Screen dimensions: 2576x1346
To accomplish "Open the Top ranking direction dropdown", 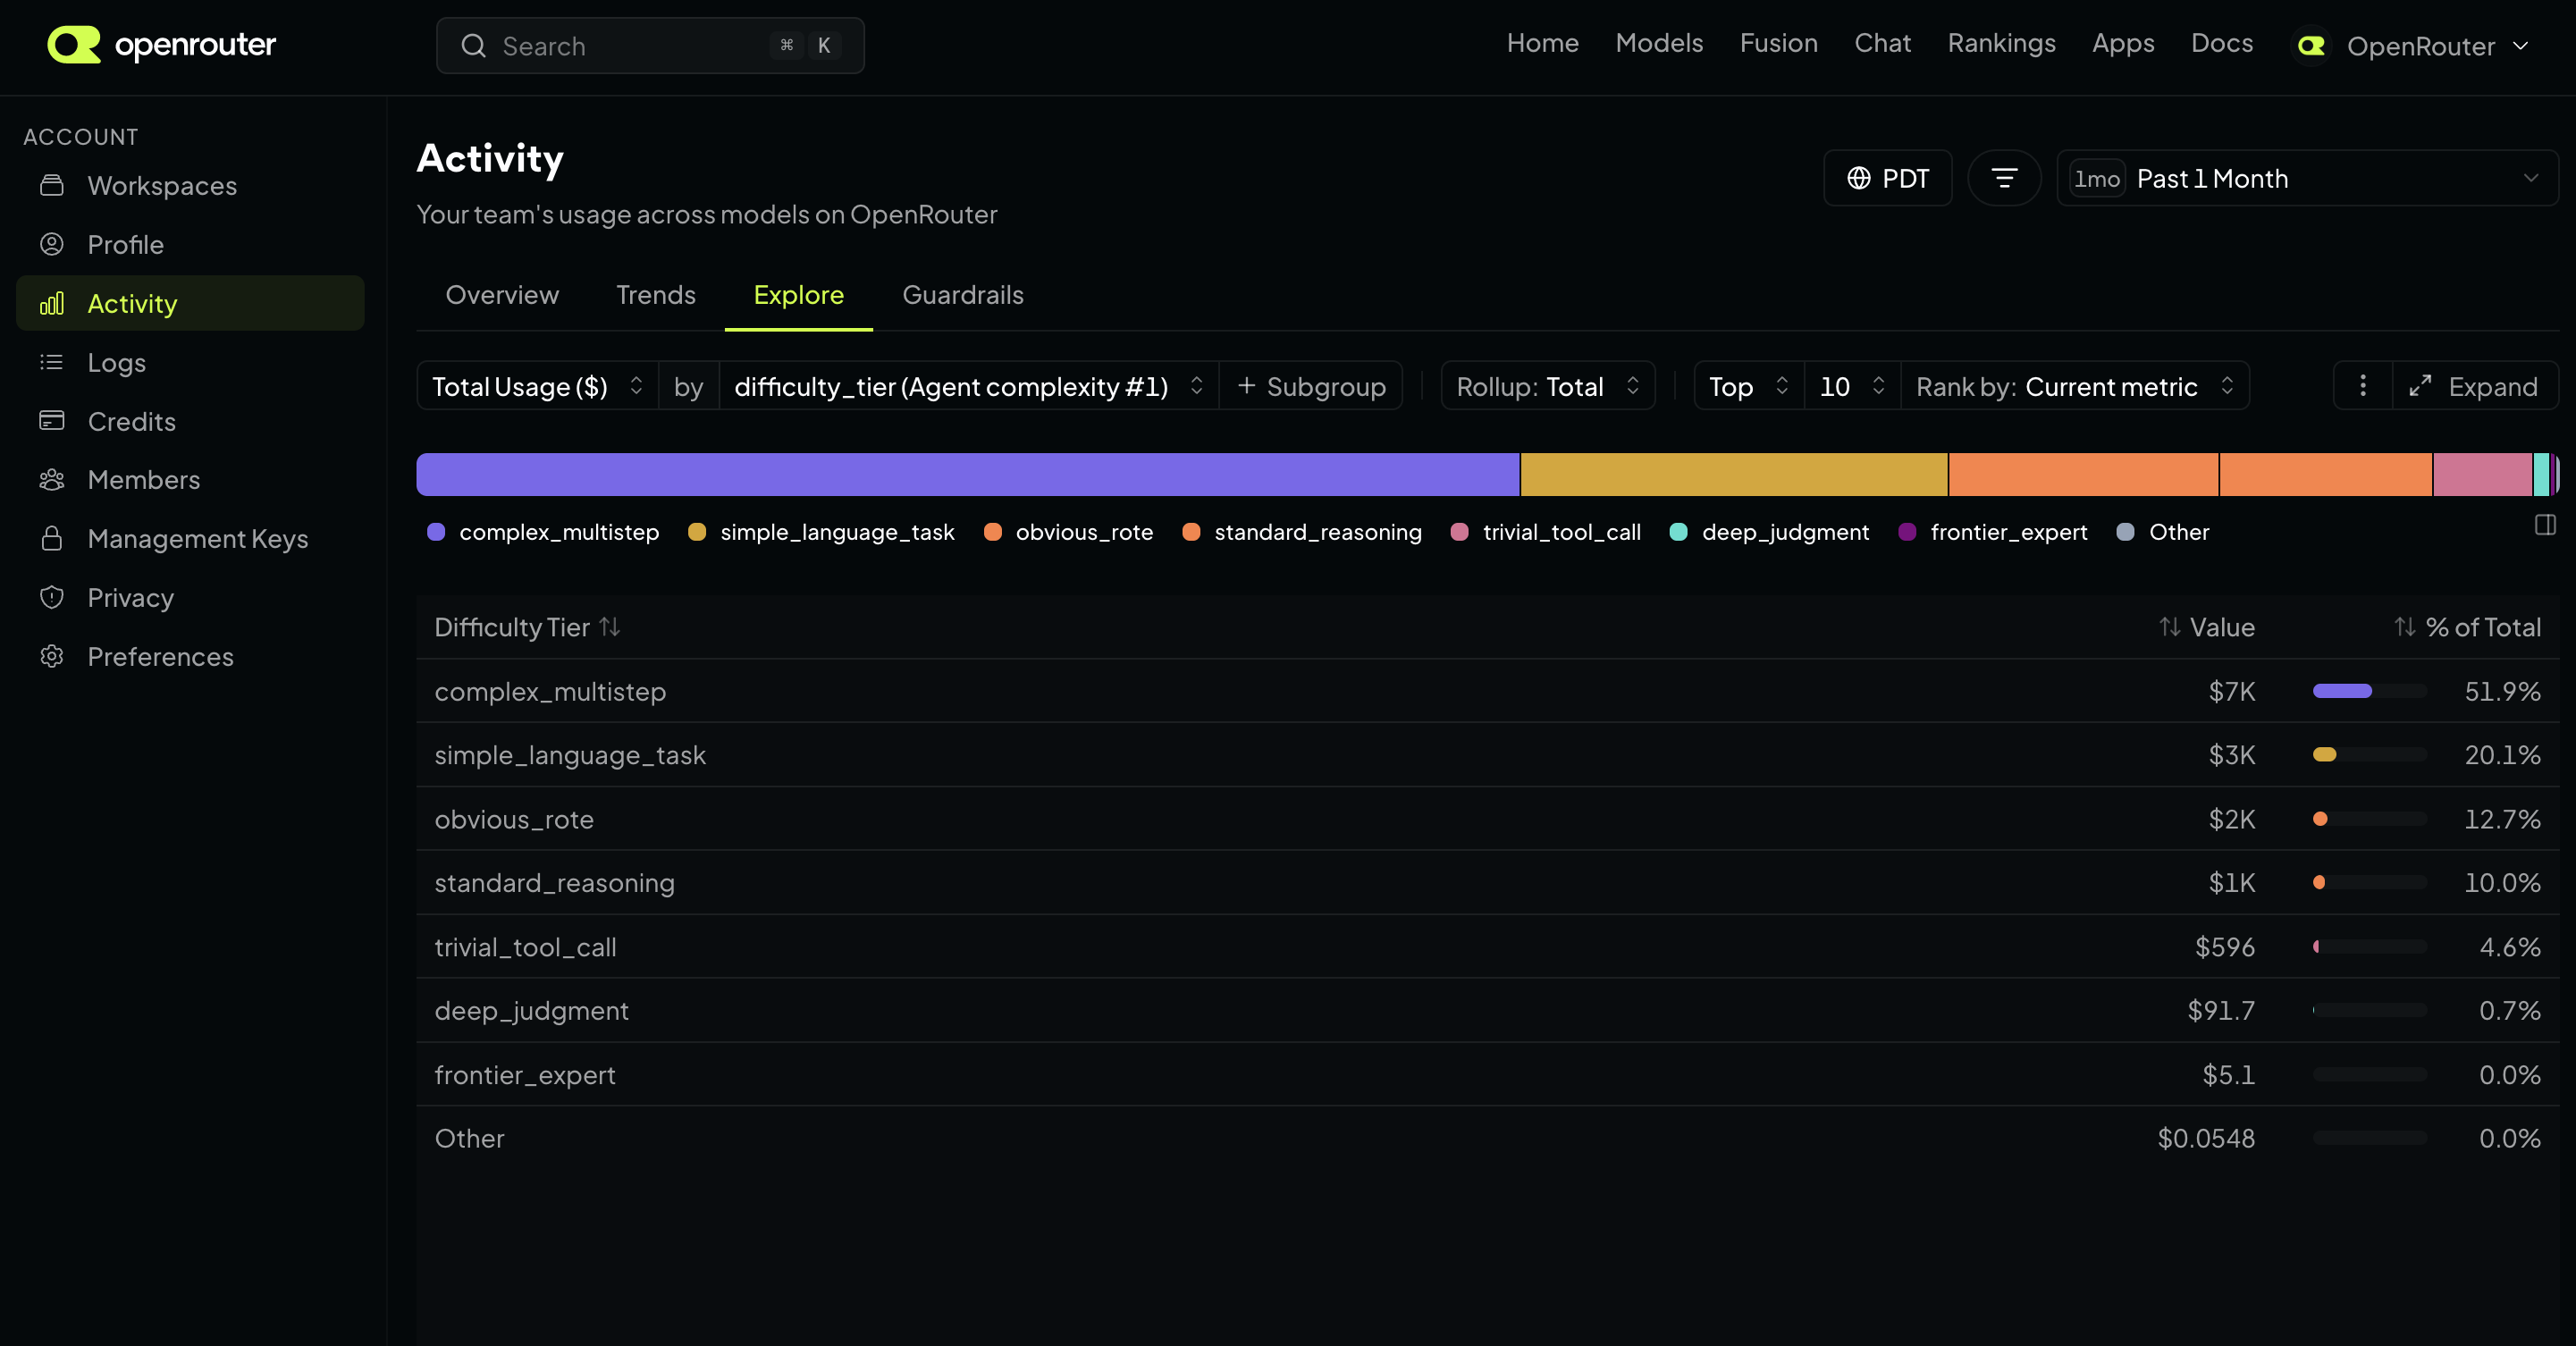I will point(1749,386).
